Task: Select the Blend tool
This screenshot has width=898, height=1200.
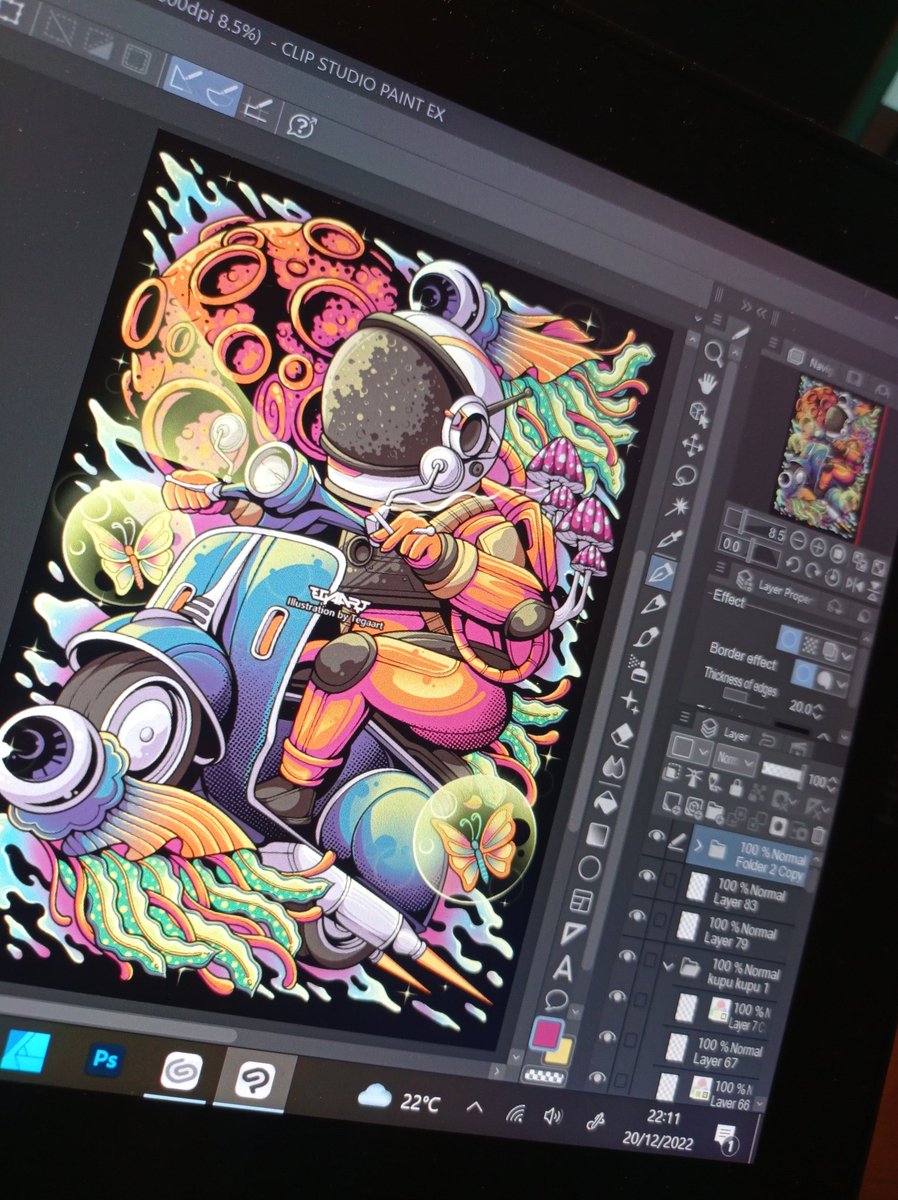Action: [x=615, y=767]
